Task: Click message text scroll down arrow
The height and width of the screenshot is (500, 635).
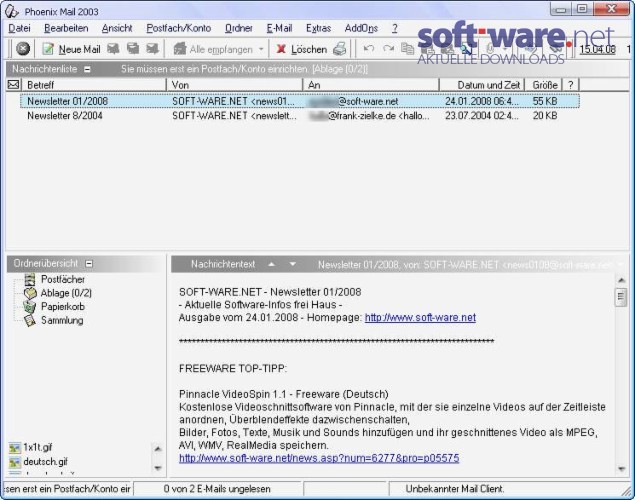Action: (621, 468)
